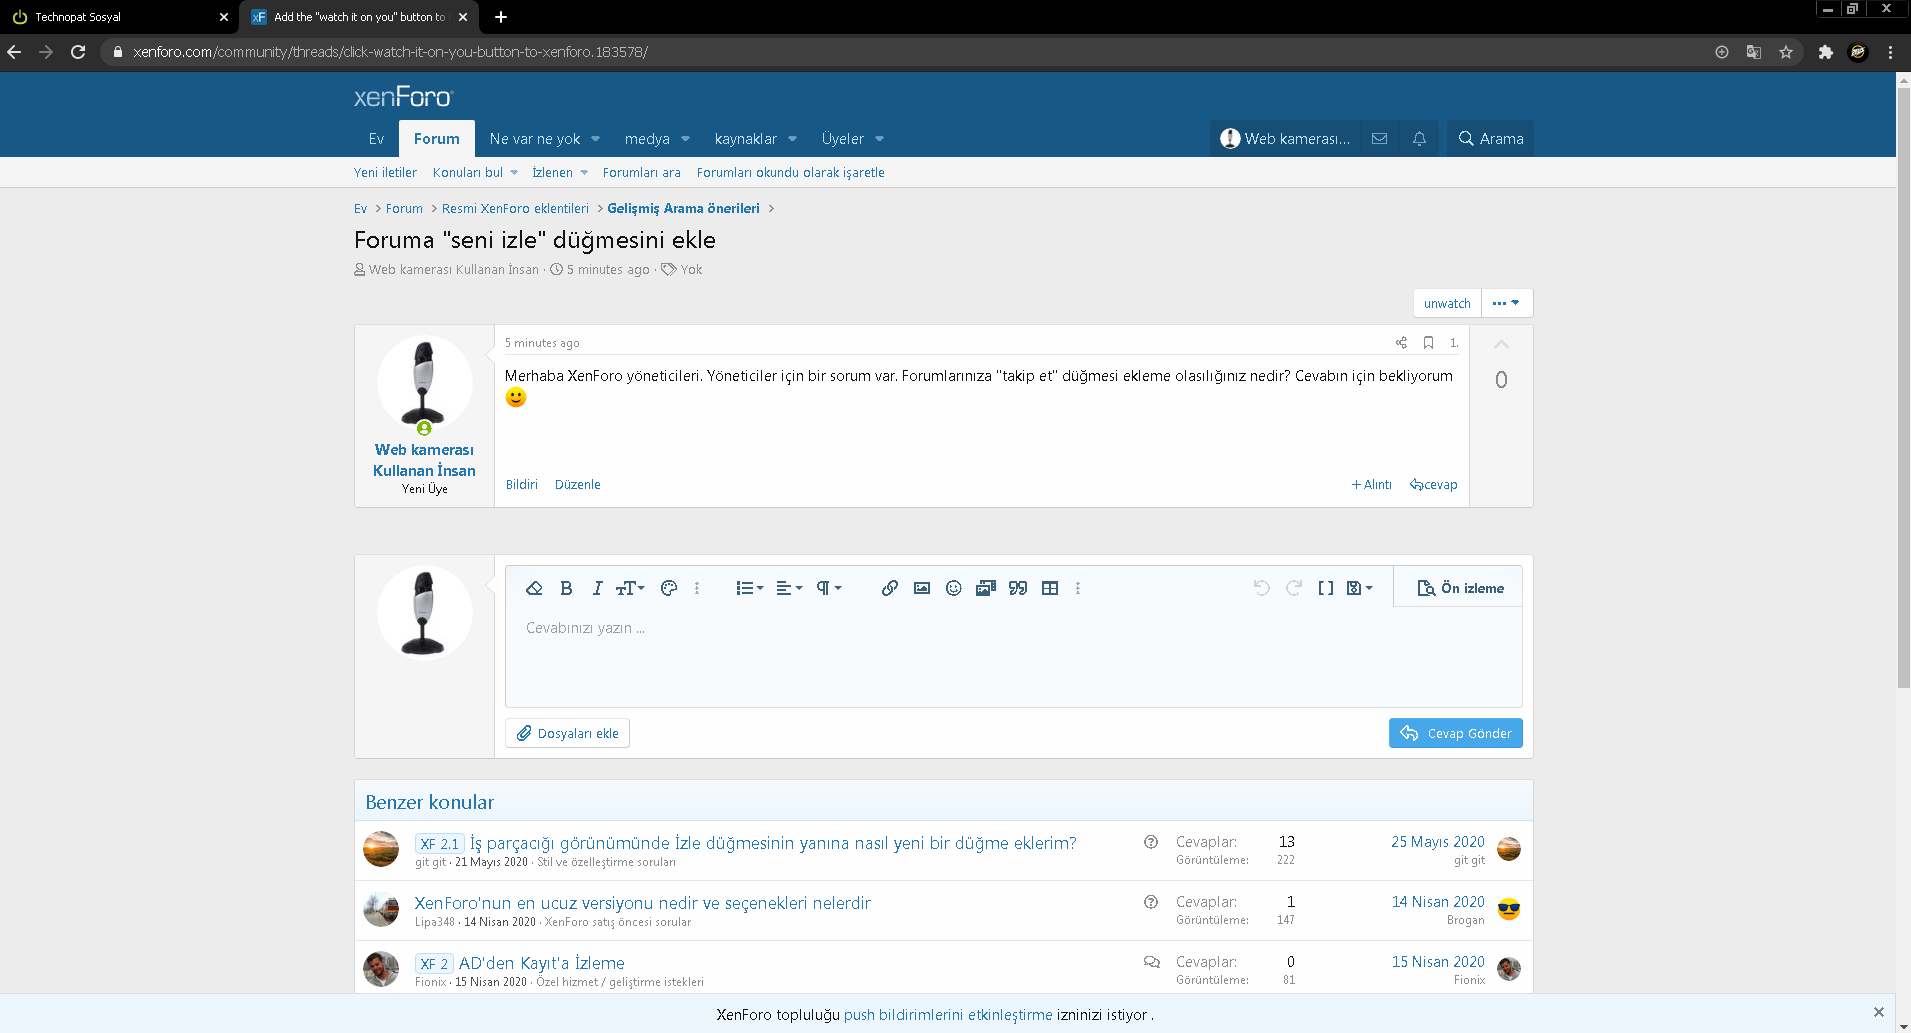Expand the kaynaklar menu arrow
This screenshot has width=1911, height=1033.
click(792, 139)
